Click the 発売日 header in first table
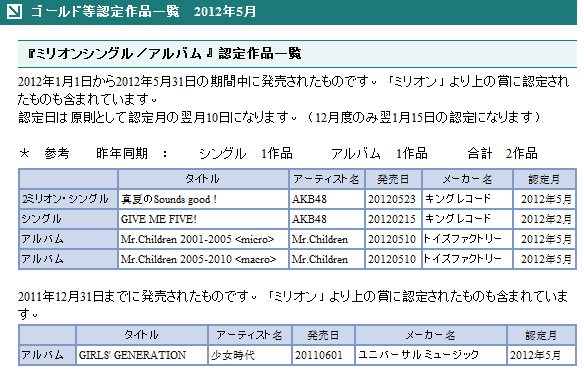584x379 pixels. click(x=393, y=179)
